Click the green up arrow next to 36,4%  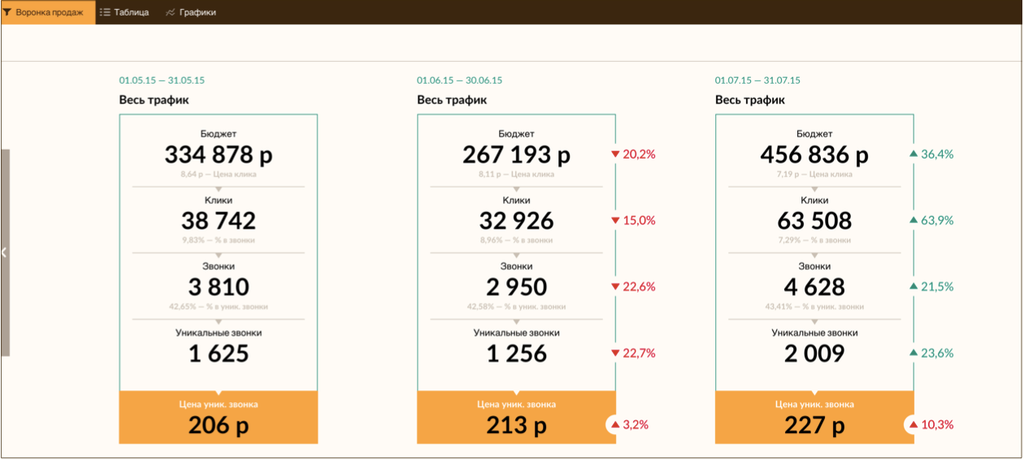tap(913, 154)
